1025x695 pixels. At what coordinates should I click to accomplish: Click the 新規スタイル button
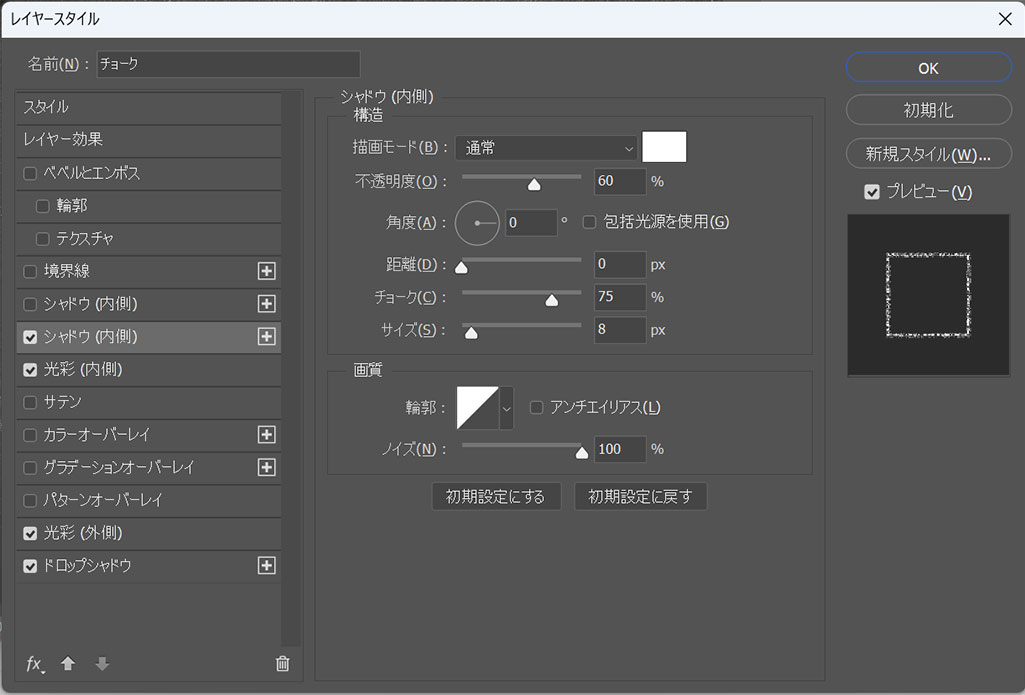coord(928,154)
